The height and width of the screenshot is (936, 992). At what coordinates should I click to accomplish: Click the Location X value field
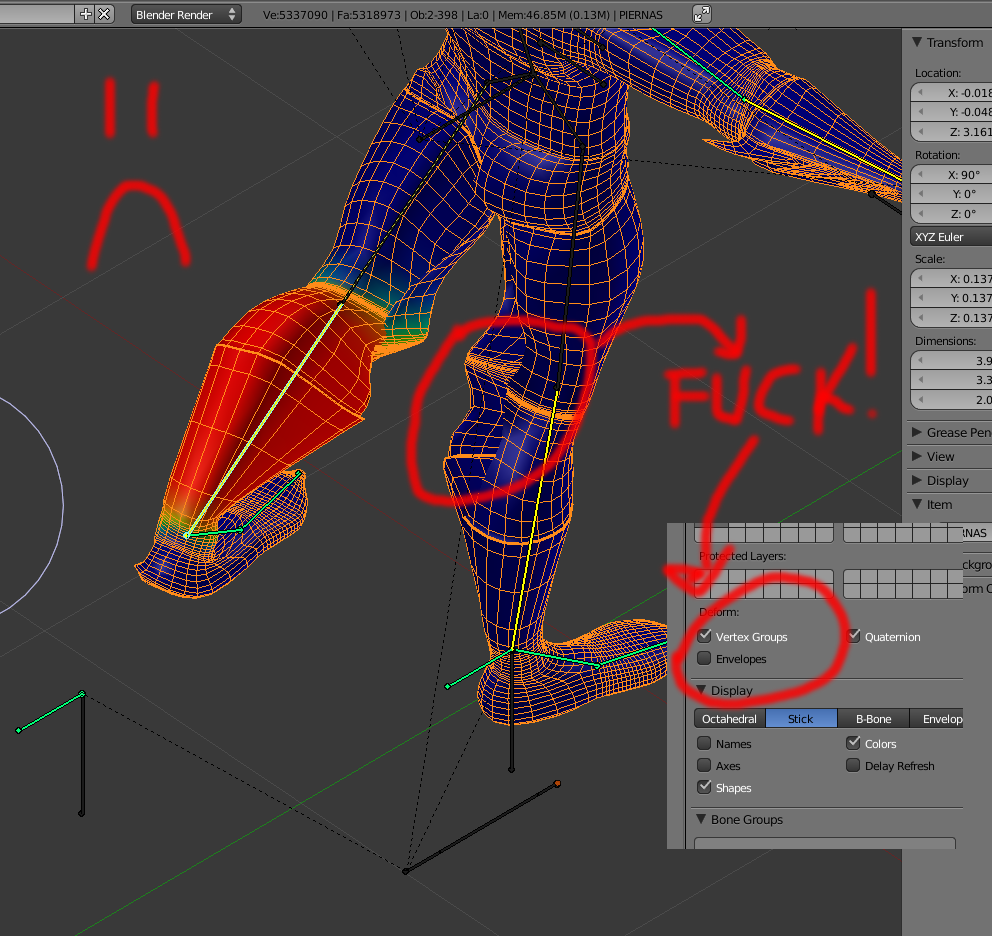click(951, 93)
